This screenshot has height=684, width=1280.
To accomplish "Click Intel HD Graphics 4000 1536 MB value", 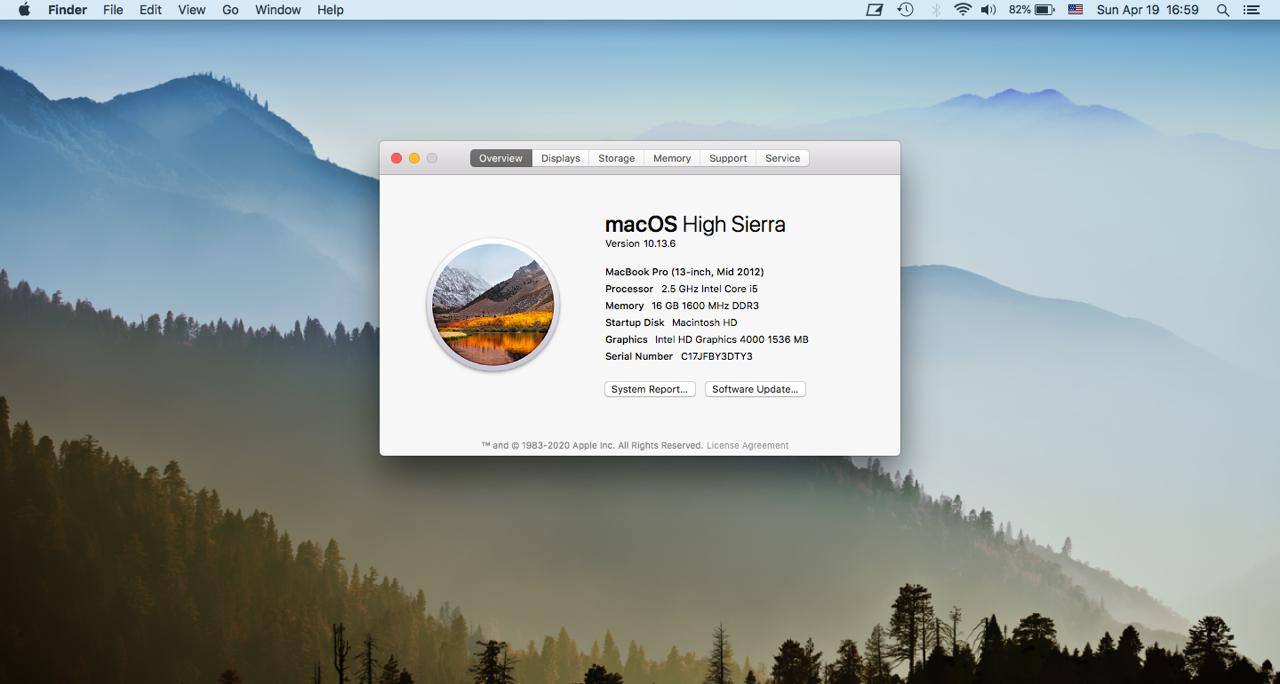I will [x=732, y=340].
